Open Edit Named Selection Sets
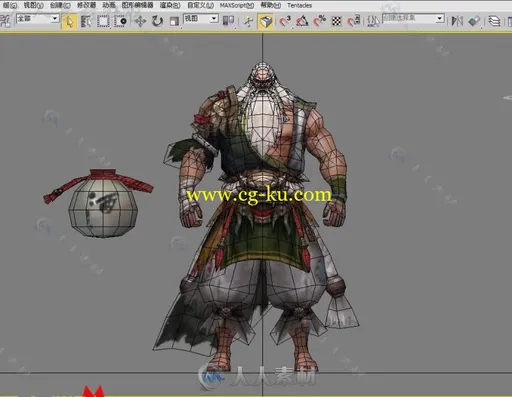The width and height of the screenshot is (512, 397). (x=373, y=21)
